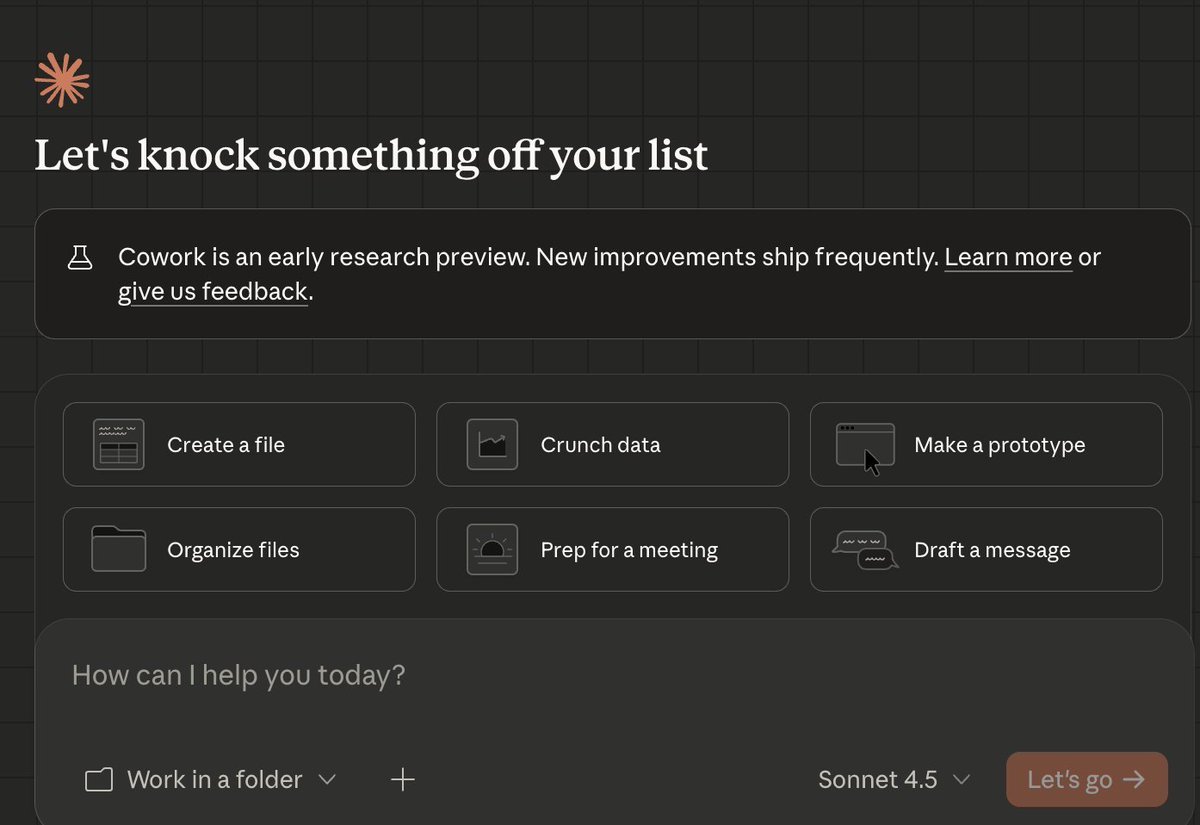This screenshot has width=1200, height=825.
Task: Click the Crunch data chart icon
Action: pyautogui.click(x=492, y=445)
